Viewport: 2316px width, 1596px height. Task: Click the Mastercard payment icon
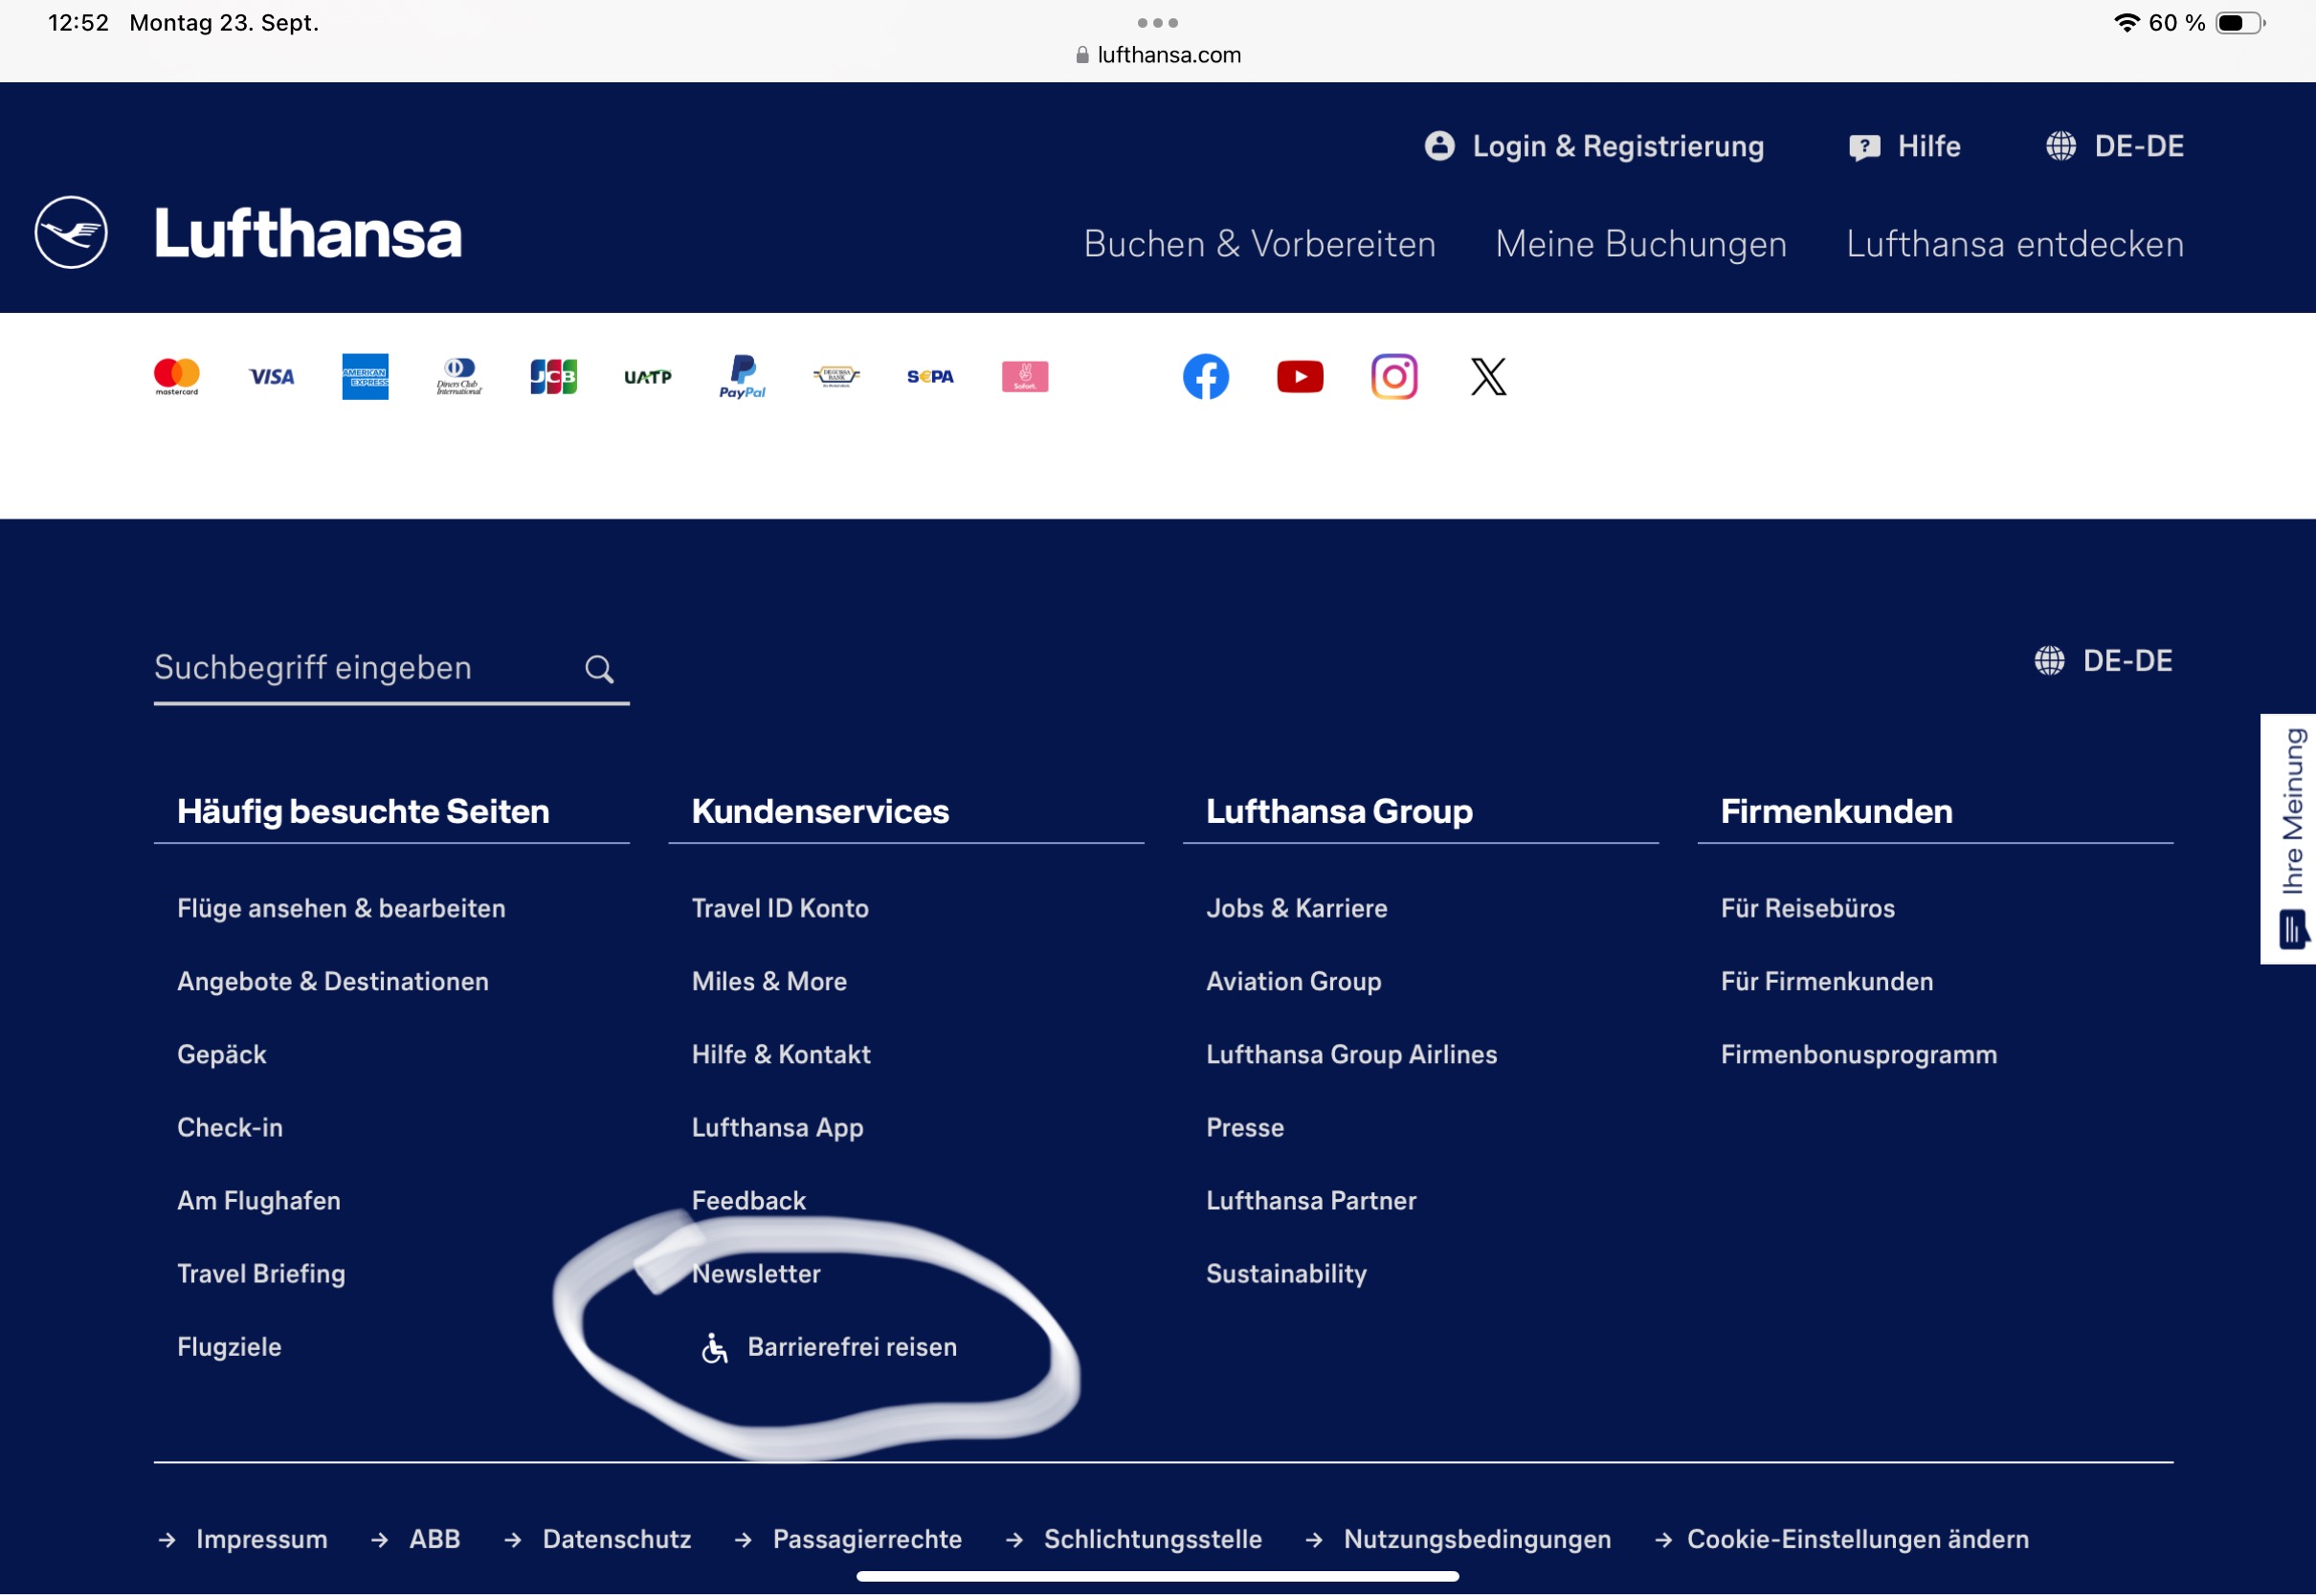(x=177, y=377)
